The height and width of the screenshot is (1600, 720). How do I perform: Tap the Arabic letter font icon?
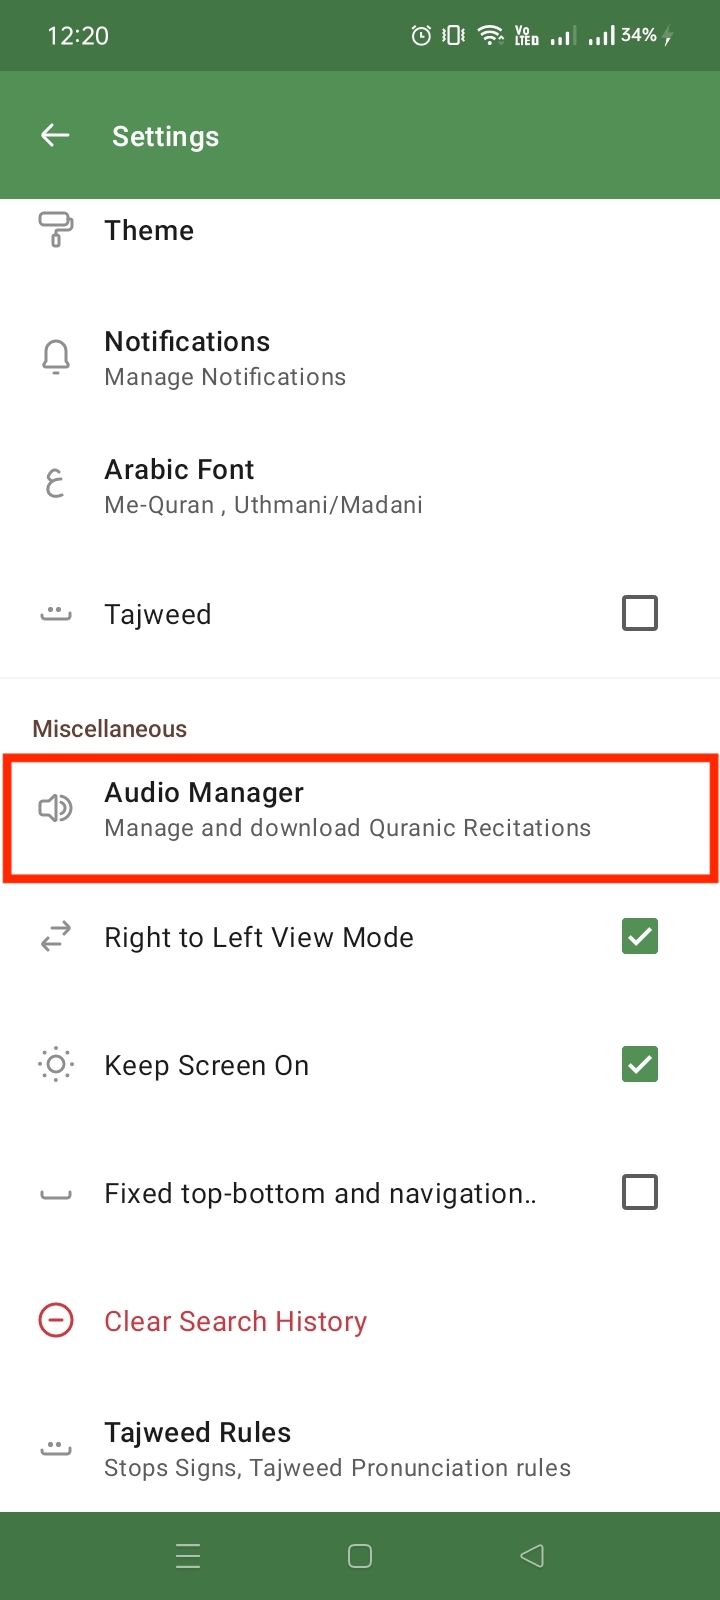pyautogui.click(x=56, y=485)
